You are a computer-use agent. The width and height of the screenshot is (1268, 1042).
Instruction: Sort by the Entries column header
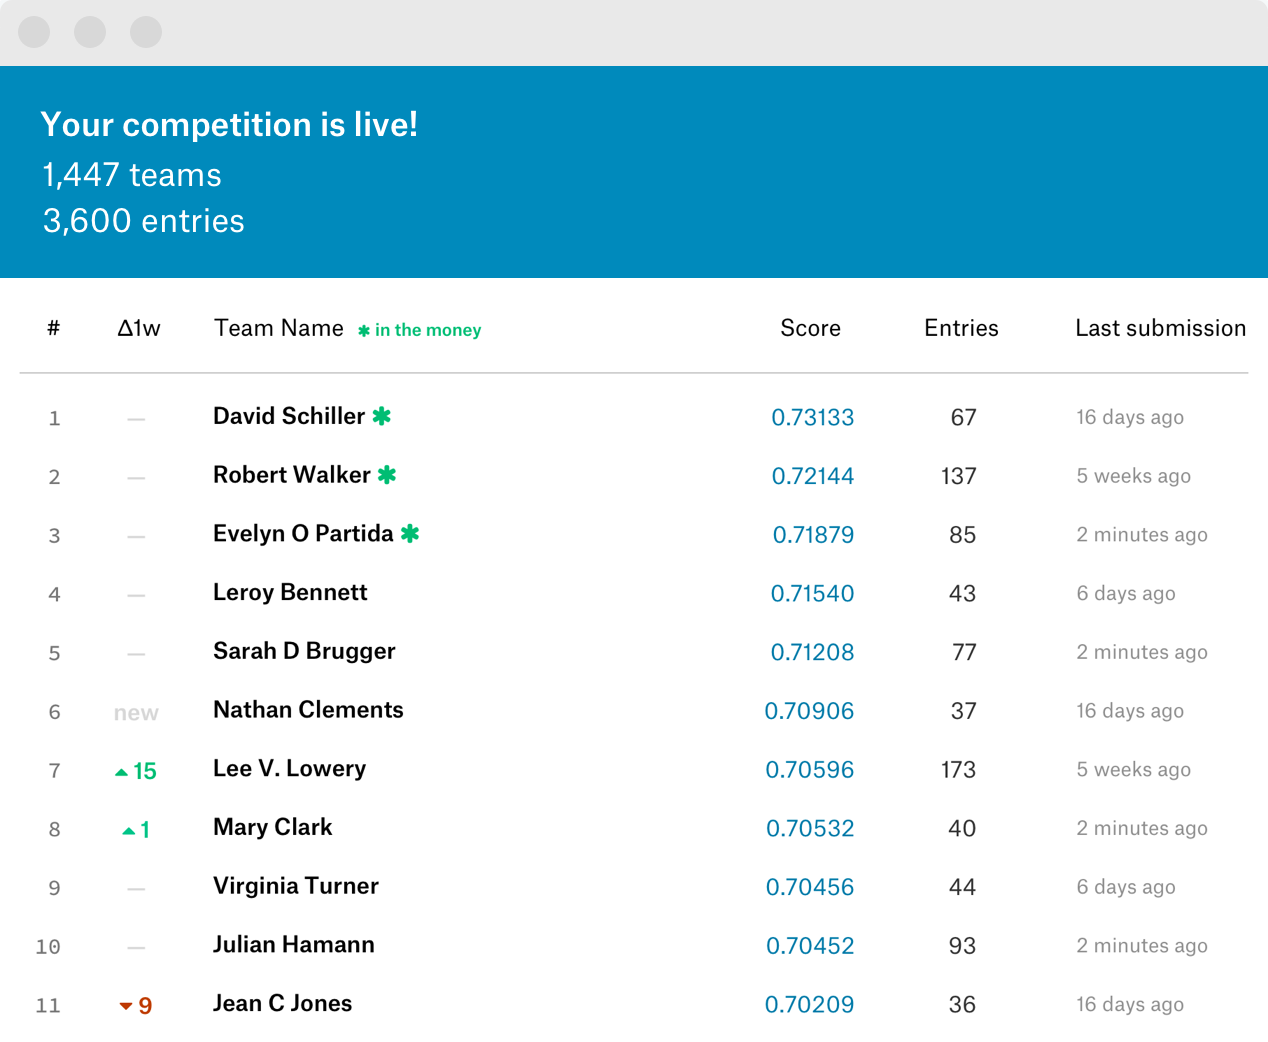(x=961, y=328)
